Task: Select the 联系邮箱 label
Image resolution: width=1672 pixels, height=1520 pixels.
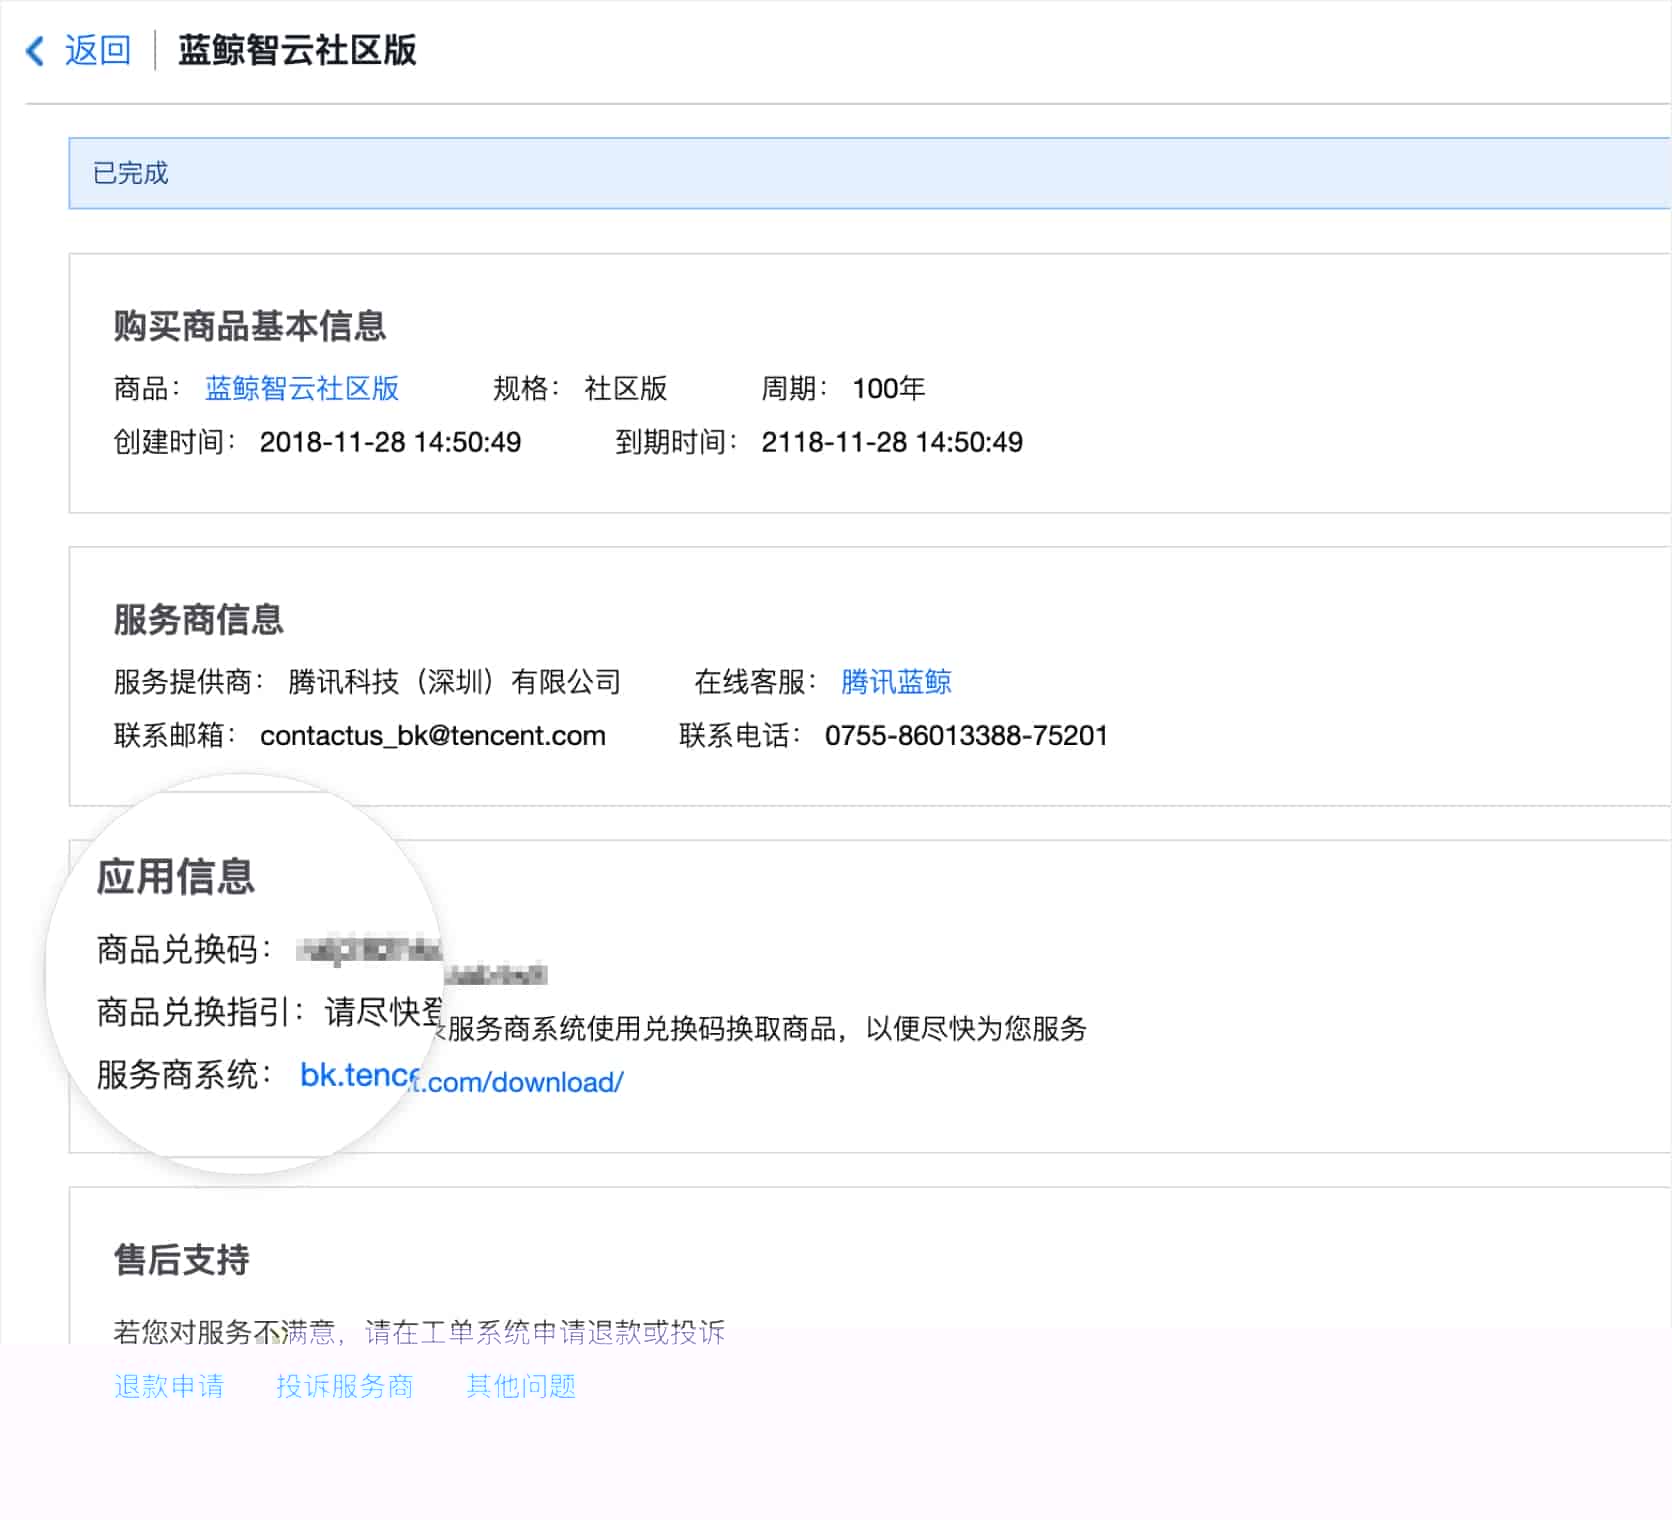Action: click(175, 736)
